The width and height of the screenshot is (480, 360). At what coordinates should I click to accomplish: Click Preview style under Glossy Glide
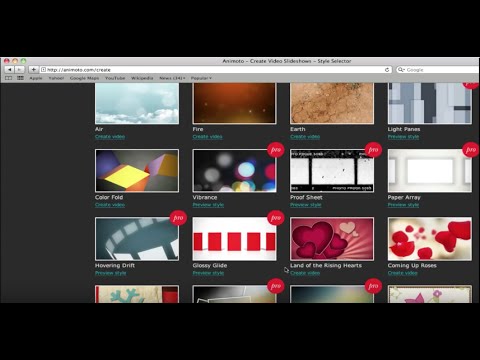tap(208, 273)
